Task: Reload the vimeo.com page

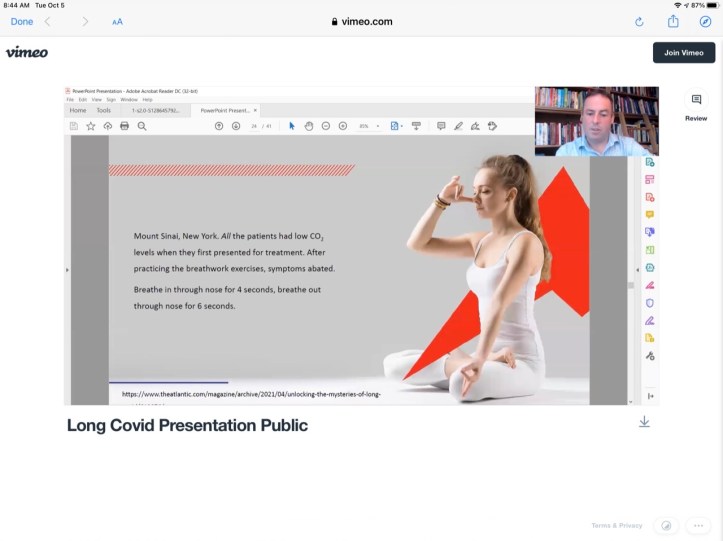Action: click(x=639, y=21)
